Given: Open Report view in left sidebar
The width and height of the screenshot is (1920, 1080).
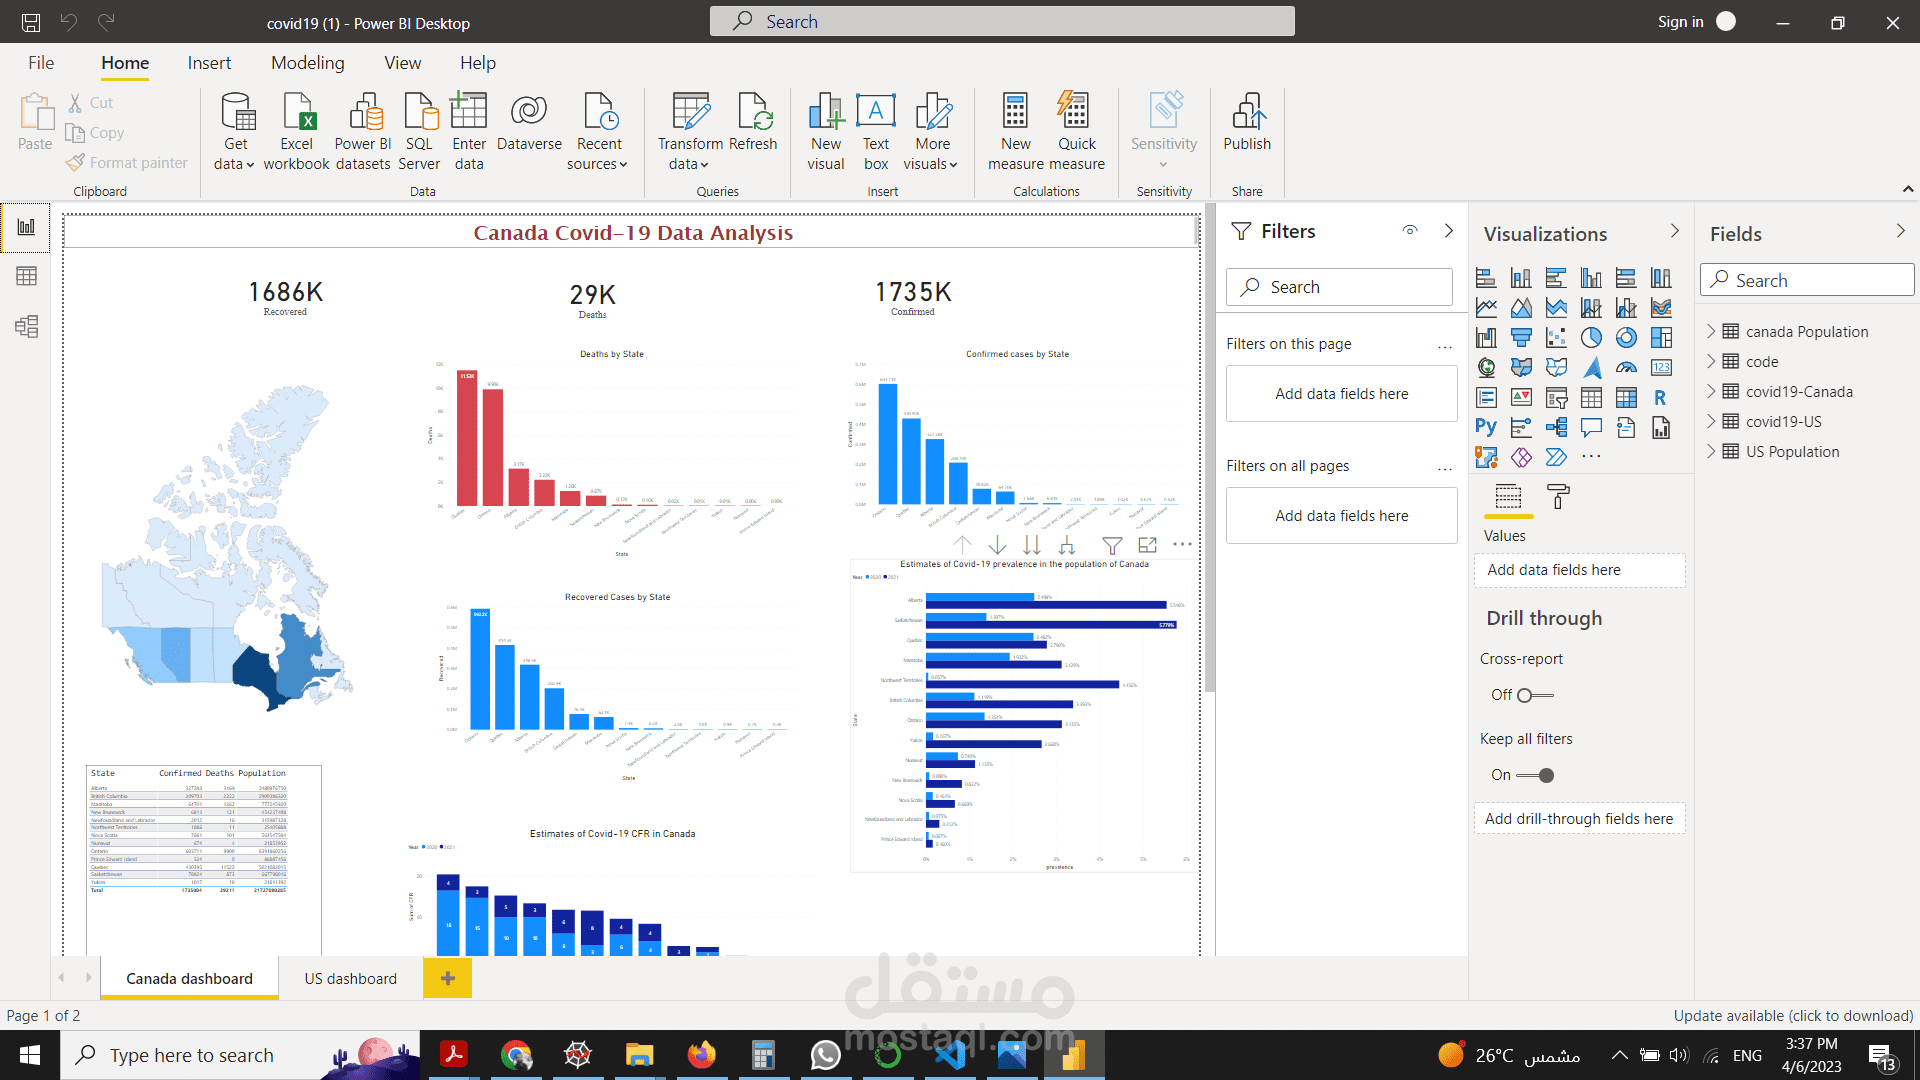Looking at the screenshot, I should click(x=26, y=227).
